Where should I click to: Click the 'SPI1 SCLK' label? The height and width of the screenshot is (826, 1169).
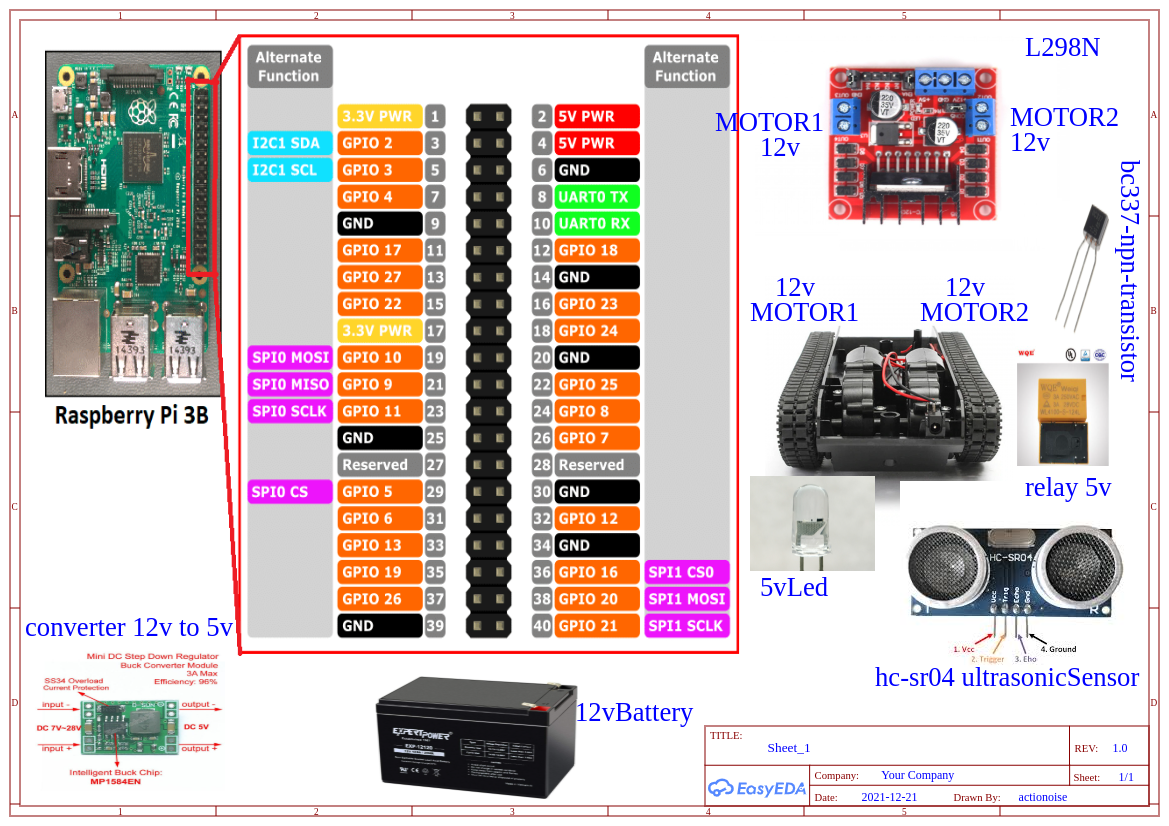(687, 625)
